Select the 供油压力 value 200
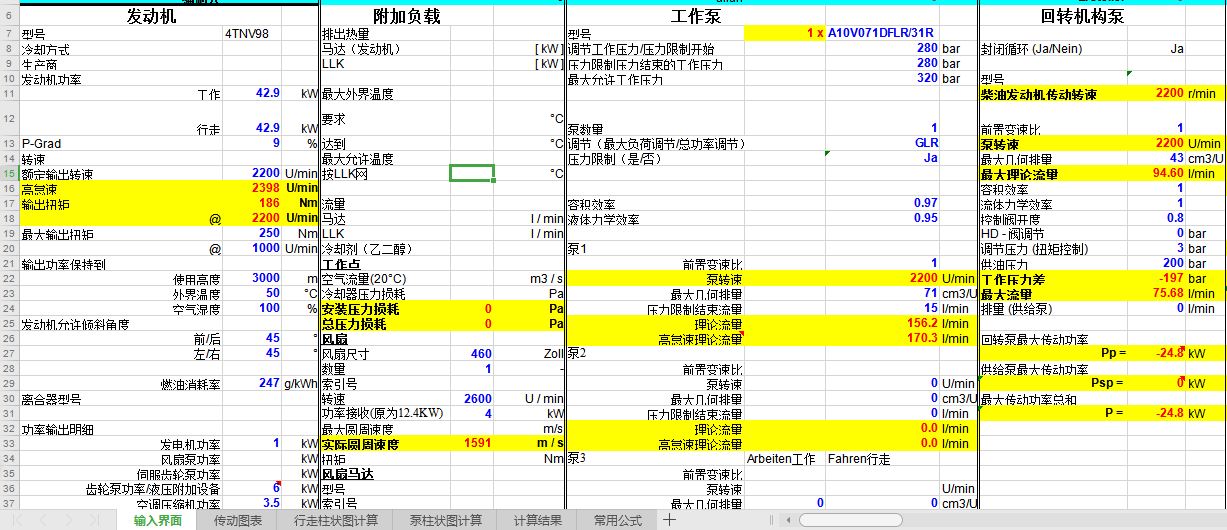 (1156, 263)
